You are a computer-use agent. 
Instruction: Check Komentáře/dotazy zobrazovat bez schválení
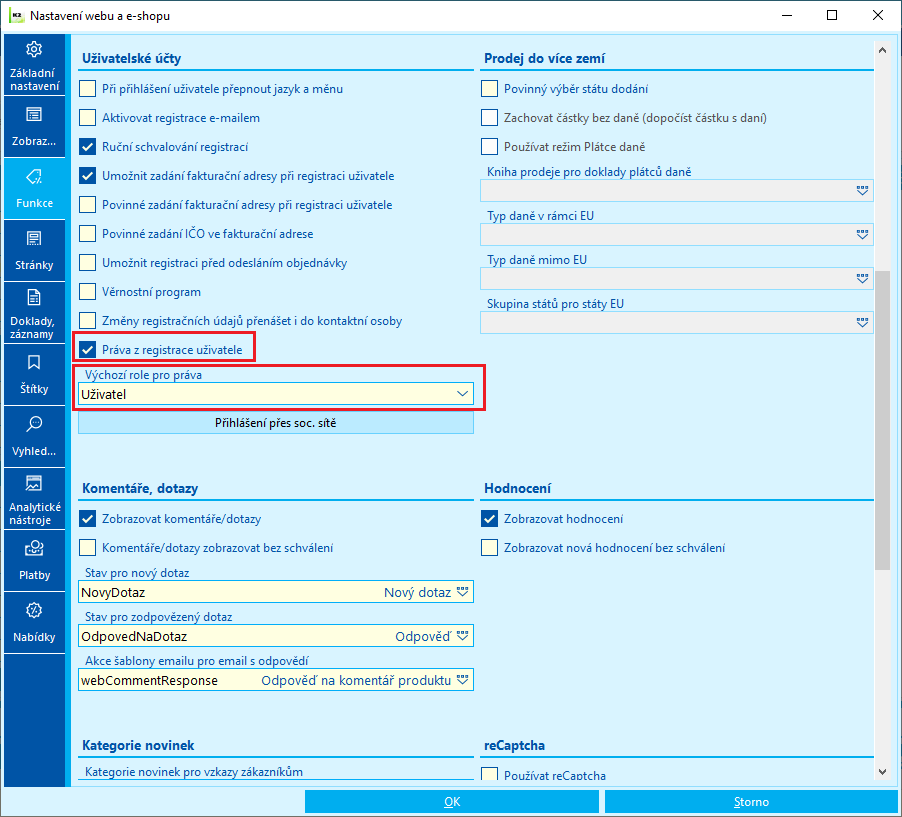[x=87, y=548]
